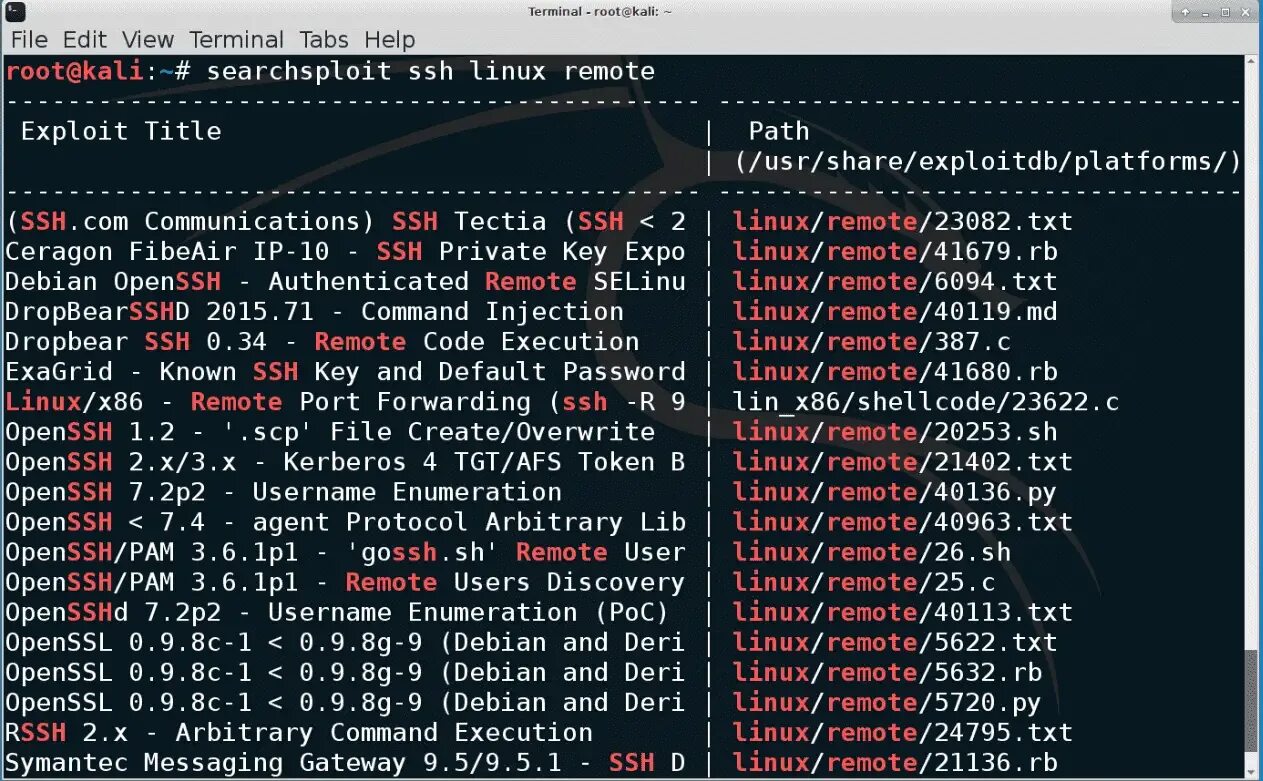Click 'OpenSSH/PAM 3.6.1p1 - gossh.sh' title
Image resolution: width=1263 pixels, height=781 pixels.
pos(346,552)
